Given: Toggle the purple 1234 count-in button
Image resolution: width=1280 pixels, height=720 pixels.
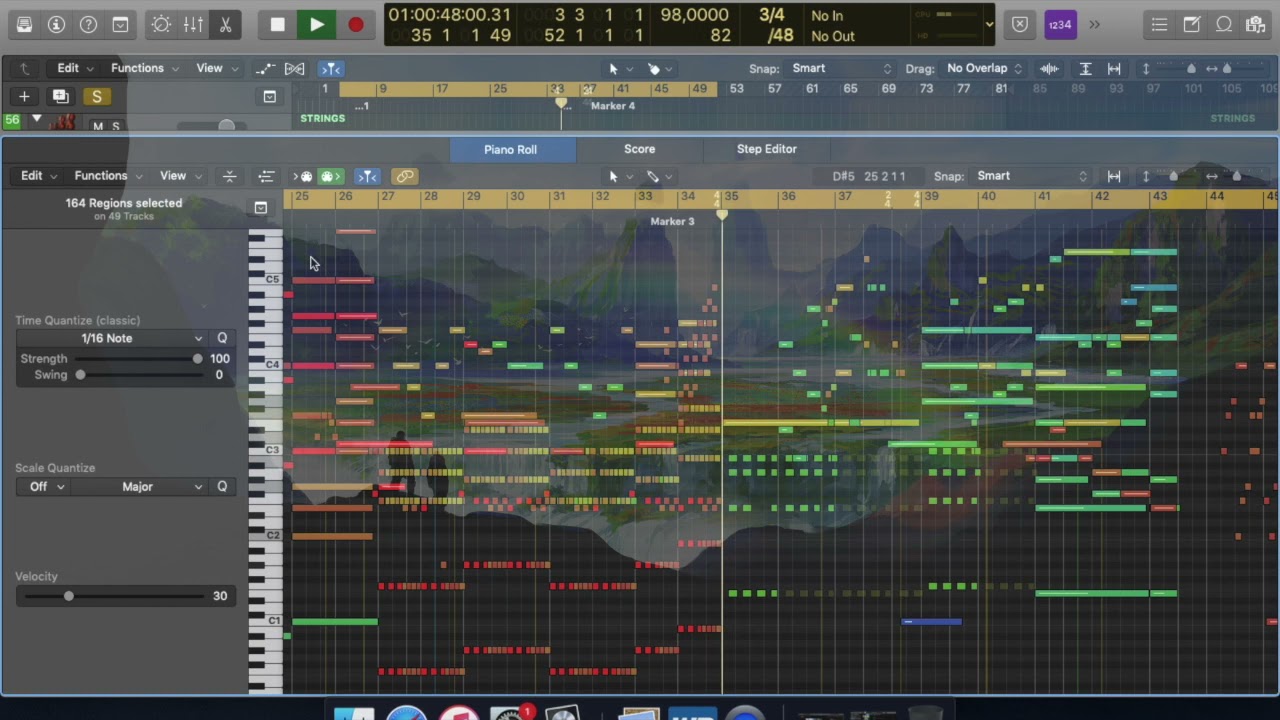Looking at the screenshot, I should pos(1060,24).
